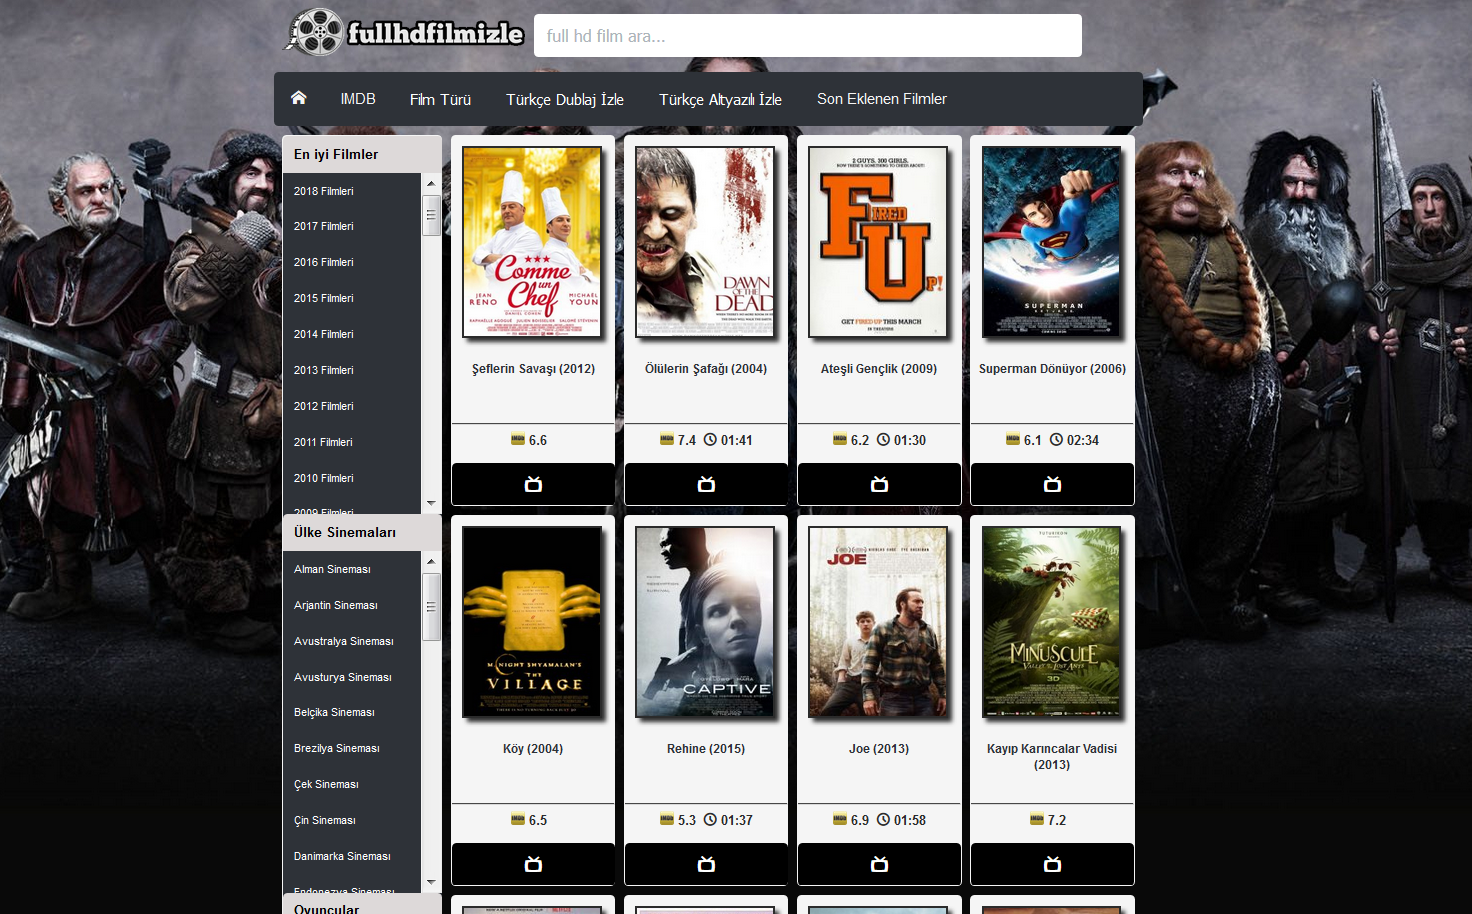The image size is (1472, 914).
Task: Click the clock duration icon for Superman Dönüyor
Action: (1056, 439)
